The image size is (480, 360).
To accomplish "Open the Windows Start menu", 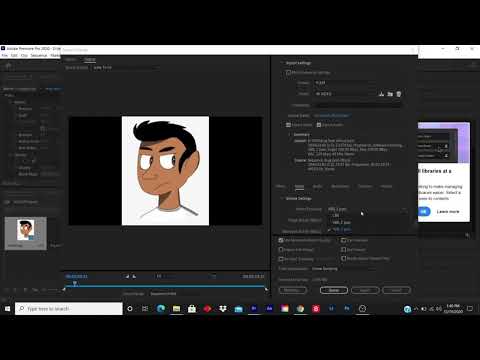I will pos(7,309).
